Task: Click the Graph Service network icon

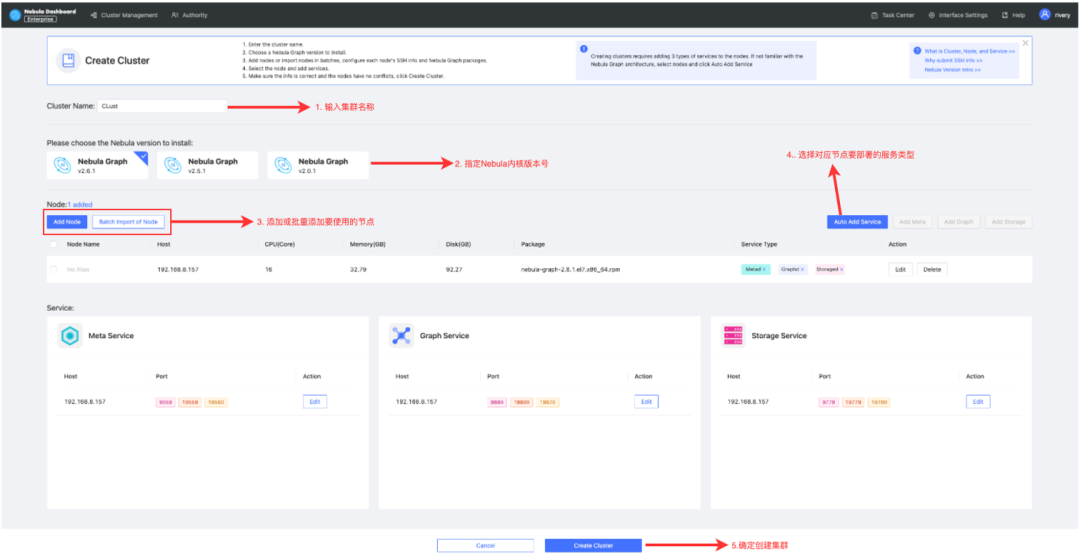Action: 401,336
